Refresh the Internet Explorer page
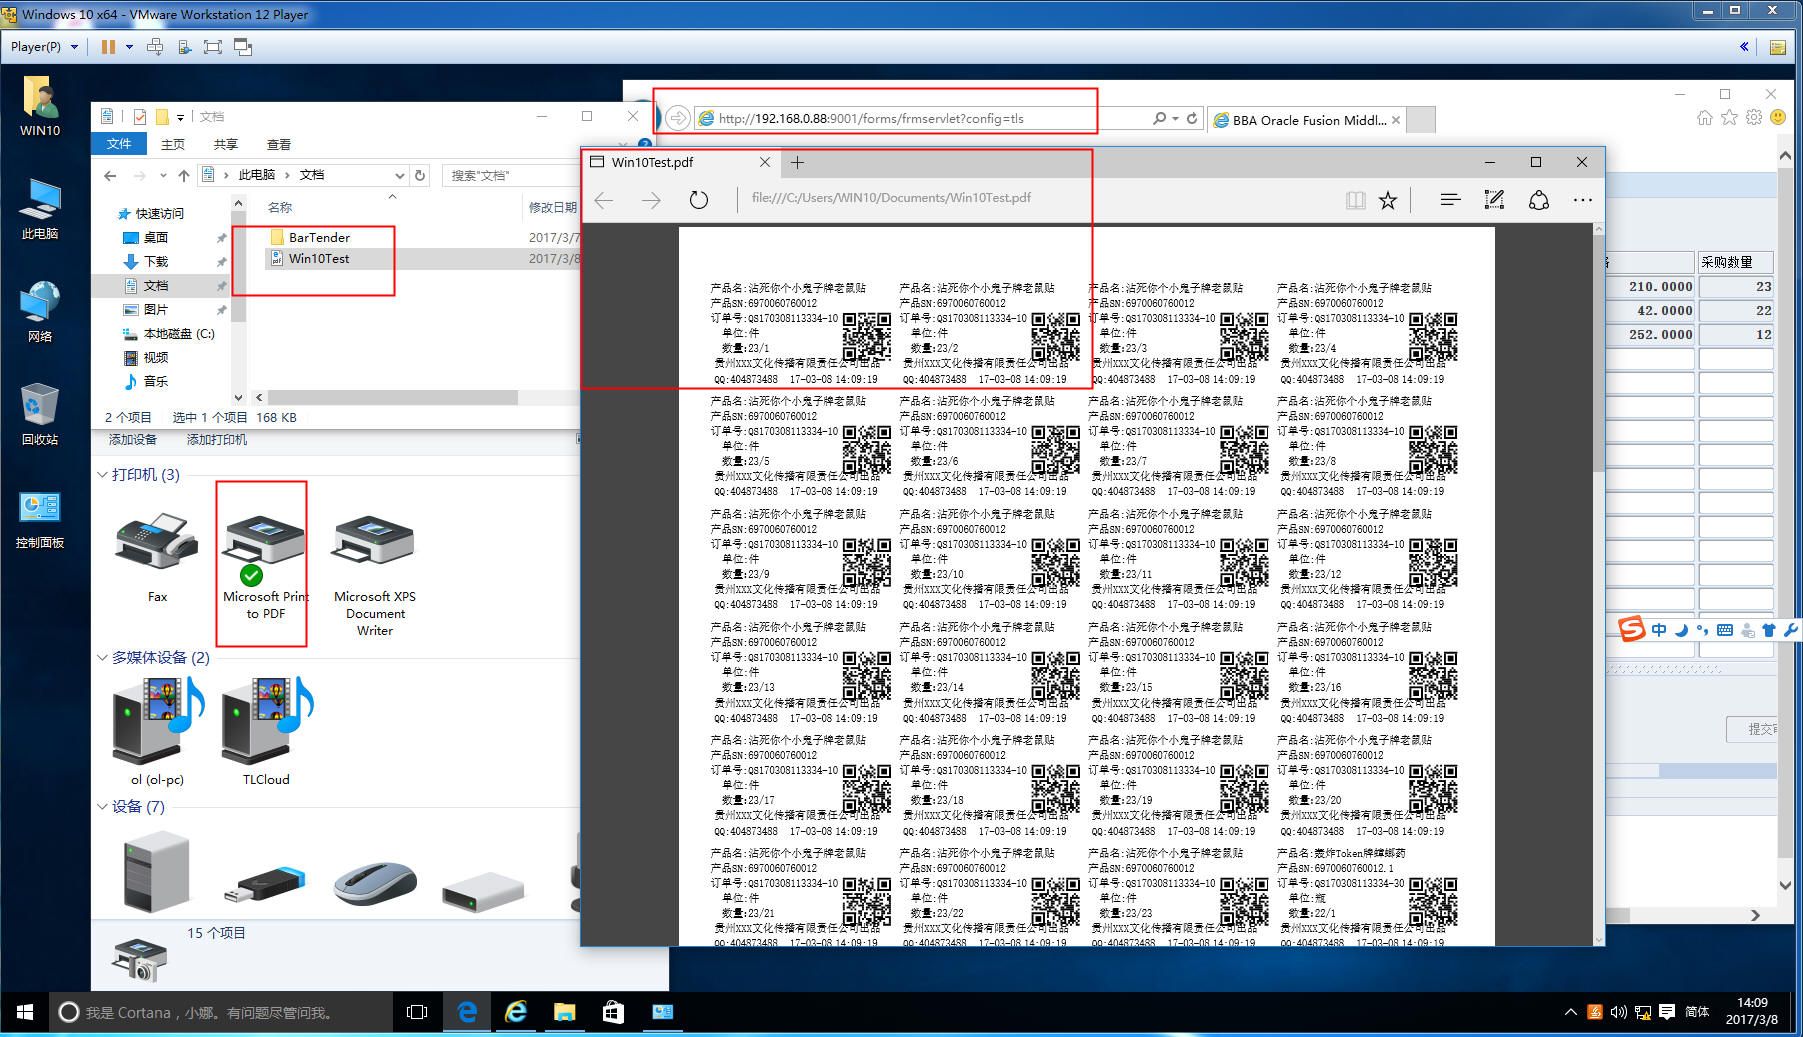The image size is (1803, 1037). (x=1192, y=118)
